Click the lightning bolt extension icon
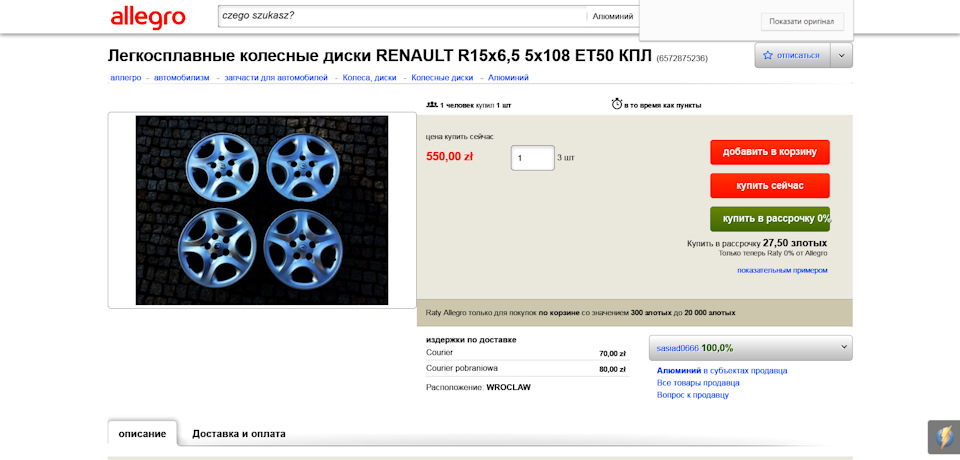The width and height of the screenshot is (960, 460). click(x=943, y=437)
